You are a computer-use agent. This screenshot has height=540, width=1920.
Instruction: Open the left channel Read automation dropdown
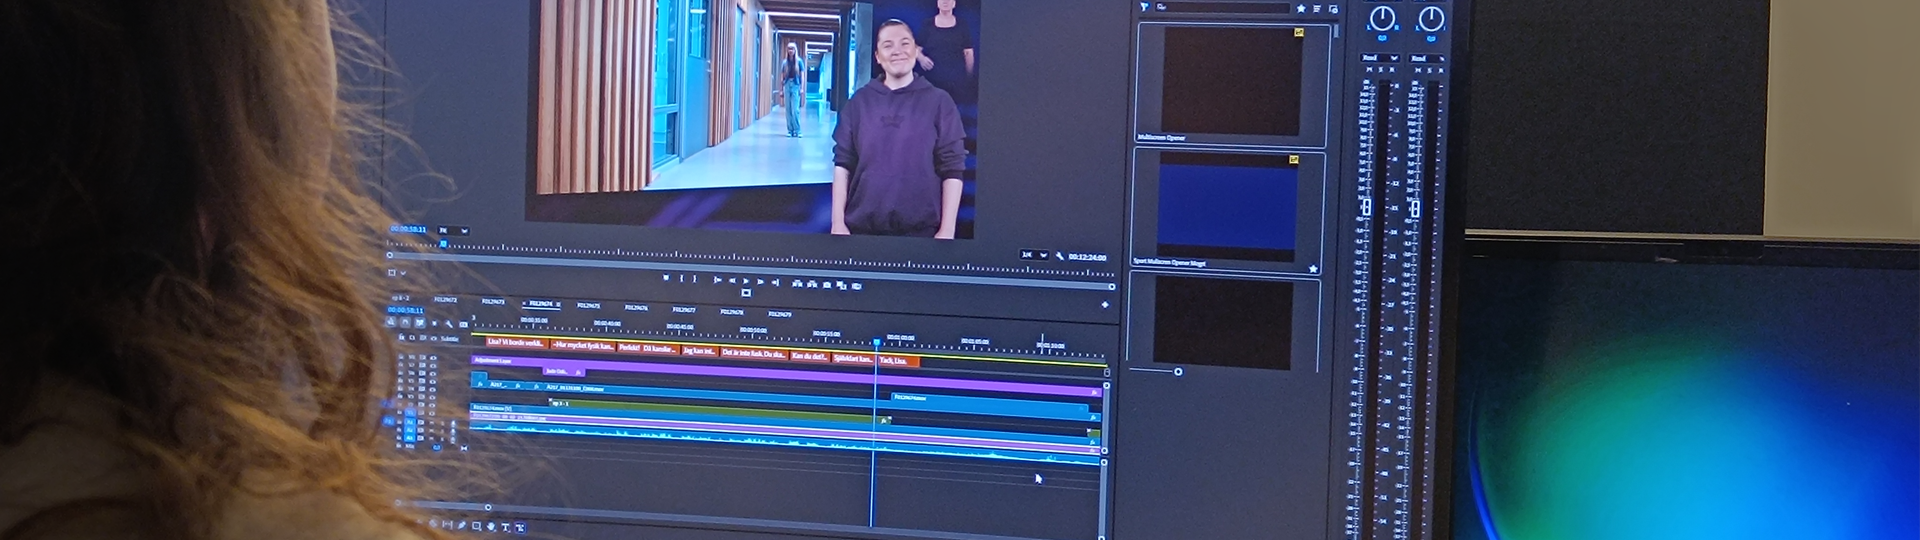point(1379,58)
